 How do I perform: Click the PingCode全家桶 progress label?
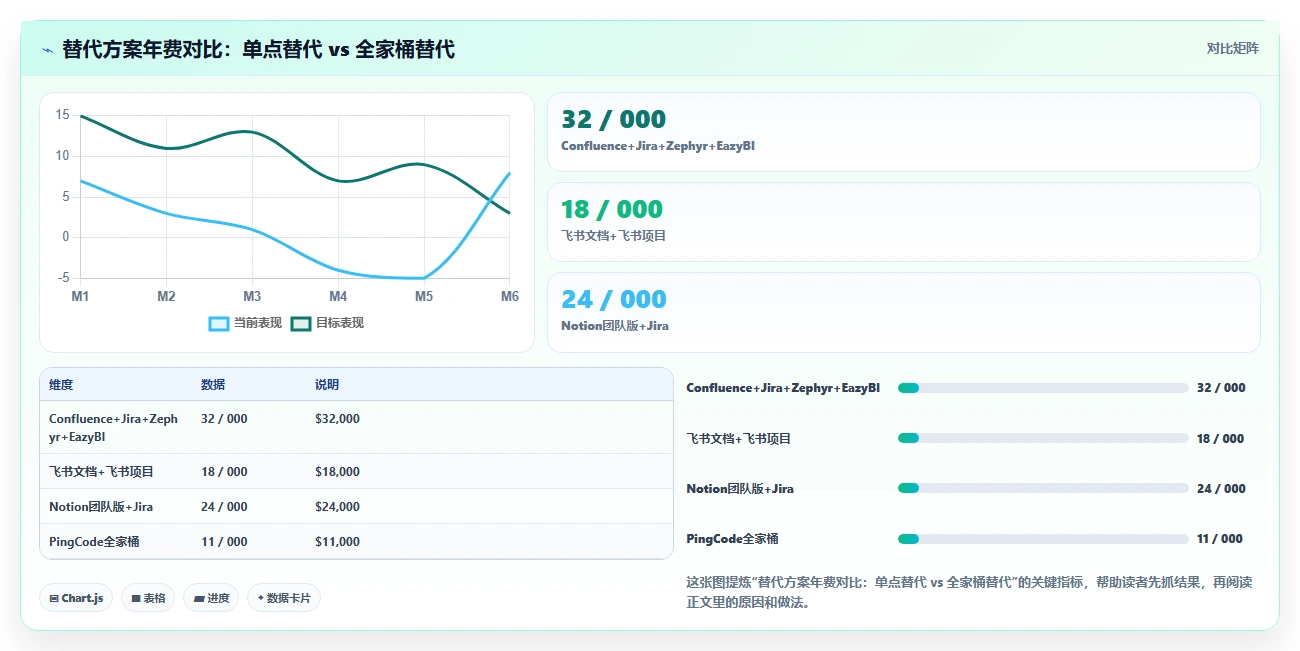(x=732, y=539)
